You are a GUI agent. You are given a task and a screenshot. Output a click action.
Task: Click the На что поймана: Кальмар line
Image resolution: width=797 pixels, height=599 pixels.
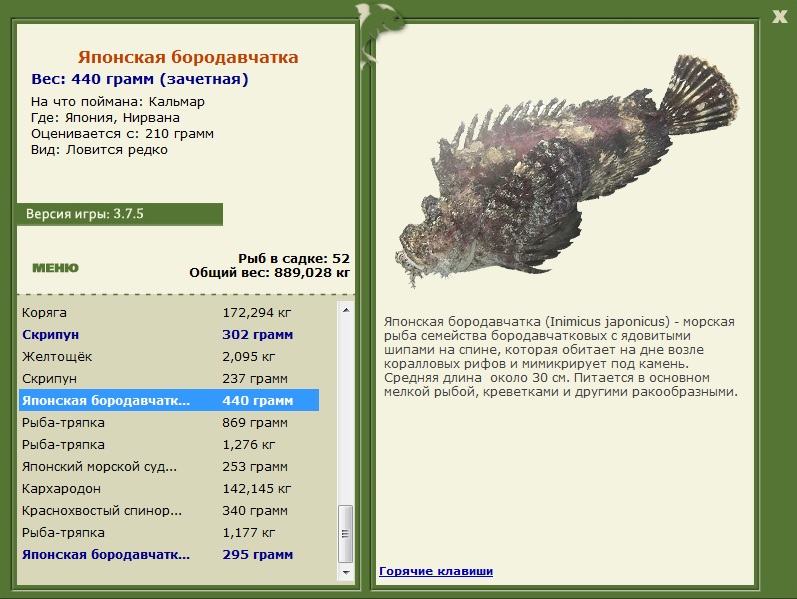pyautogui.click(x=118, y=102)
